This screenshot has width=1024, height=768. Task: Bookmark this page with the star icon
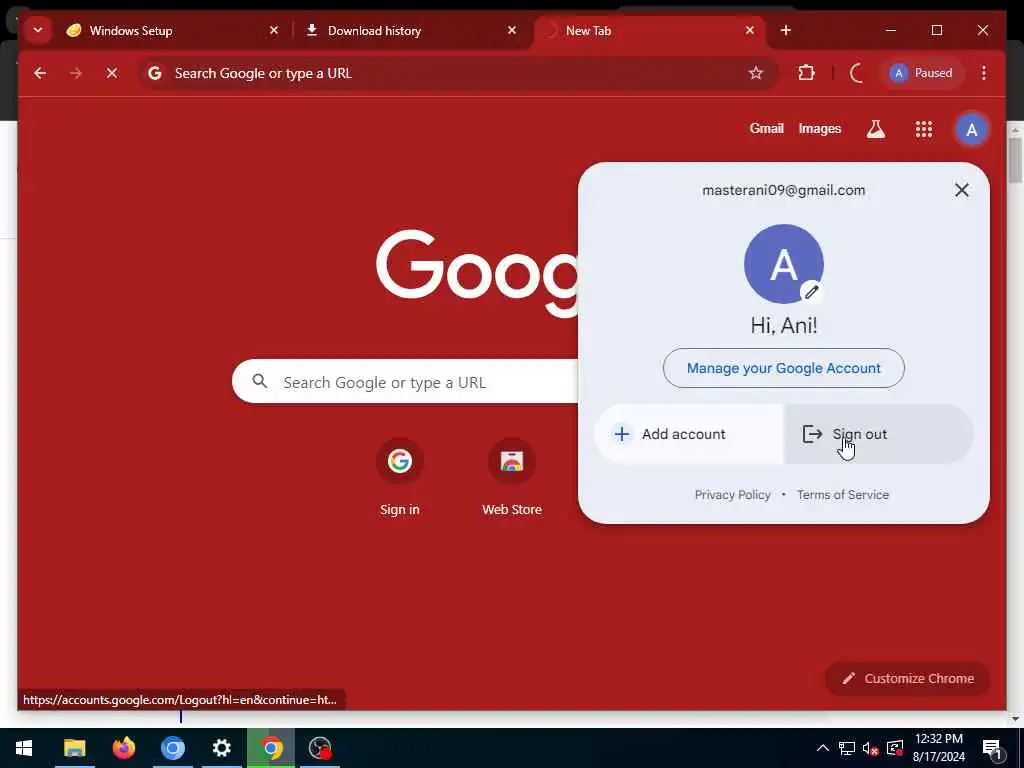pos(756,73)
